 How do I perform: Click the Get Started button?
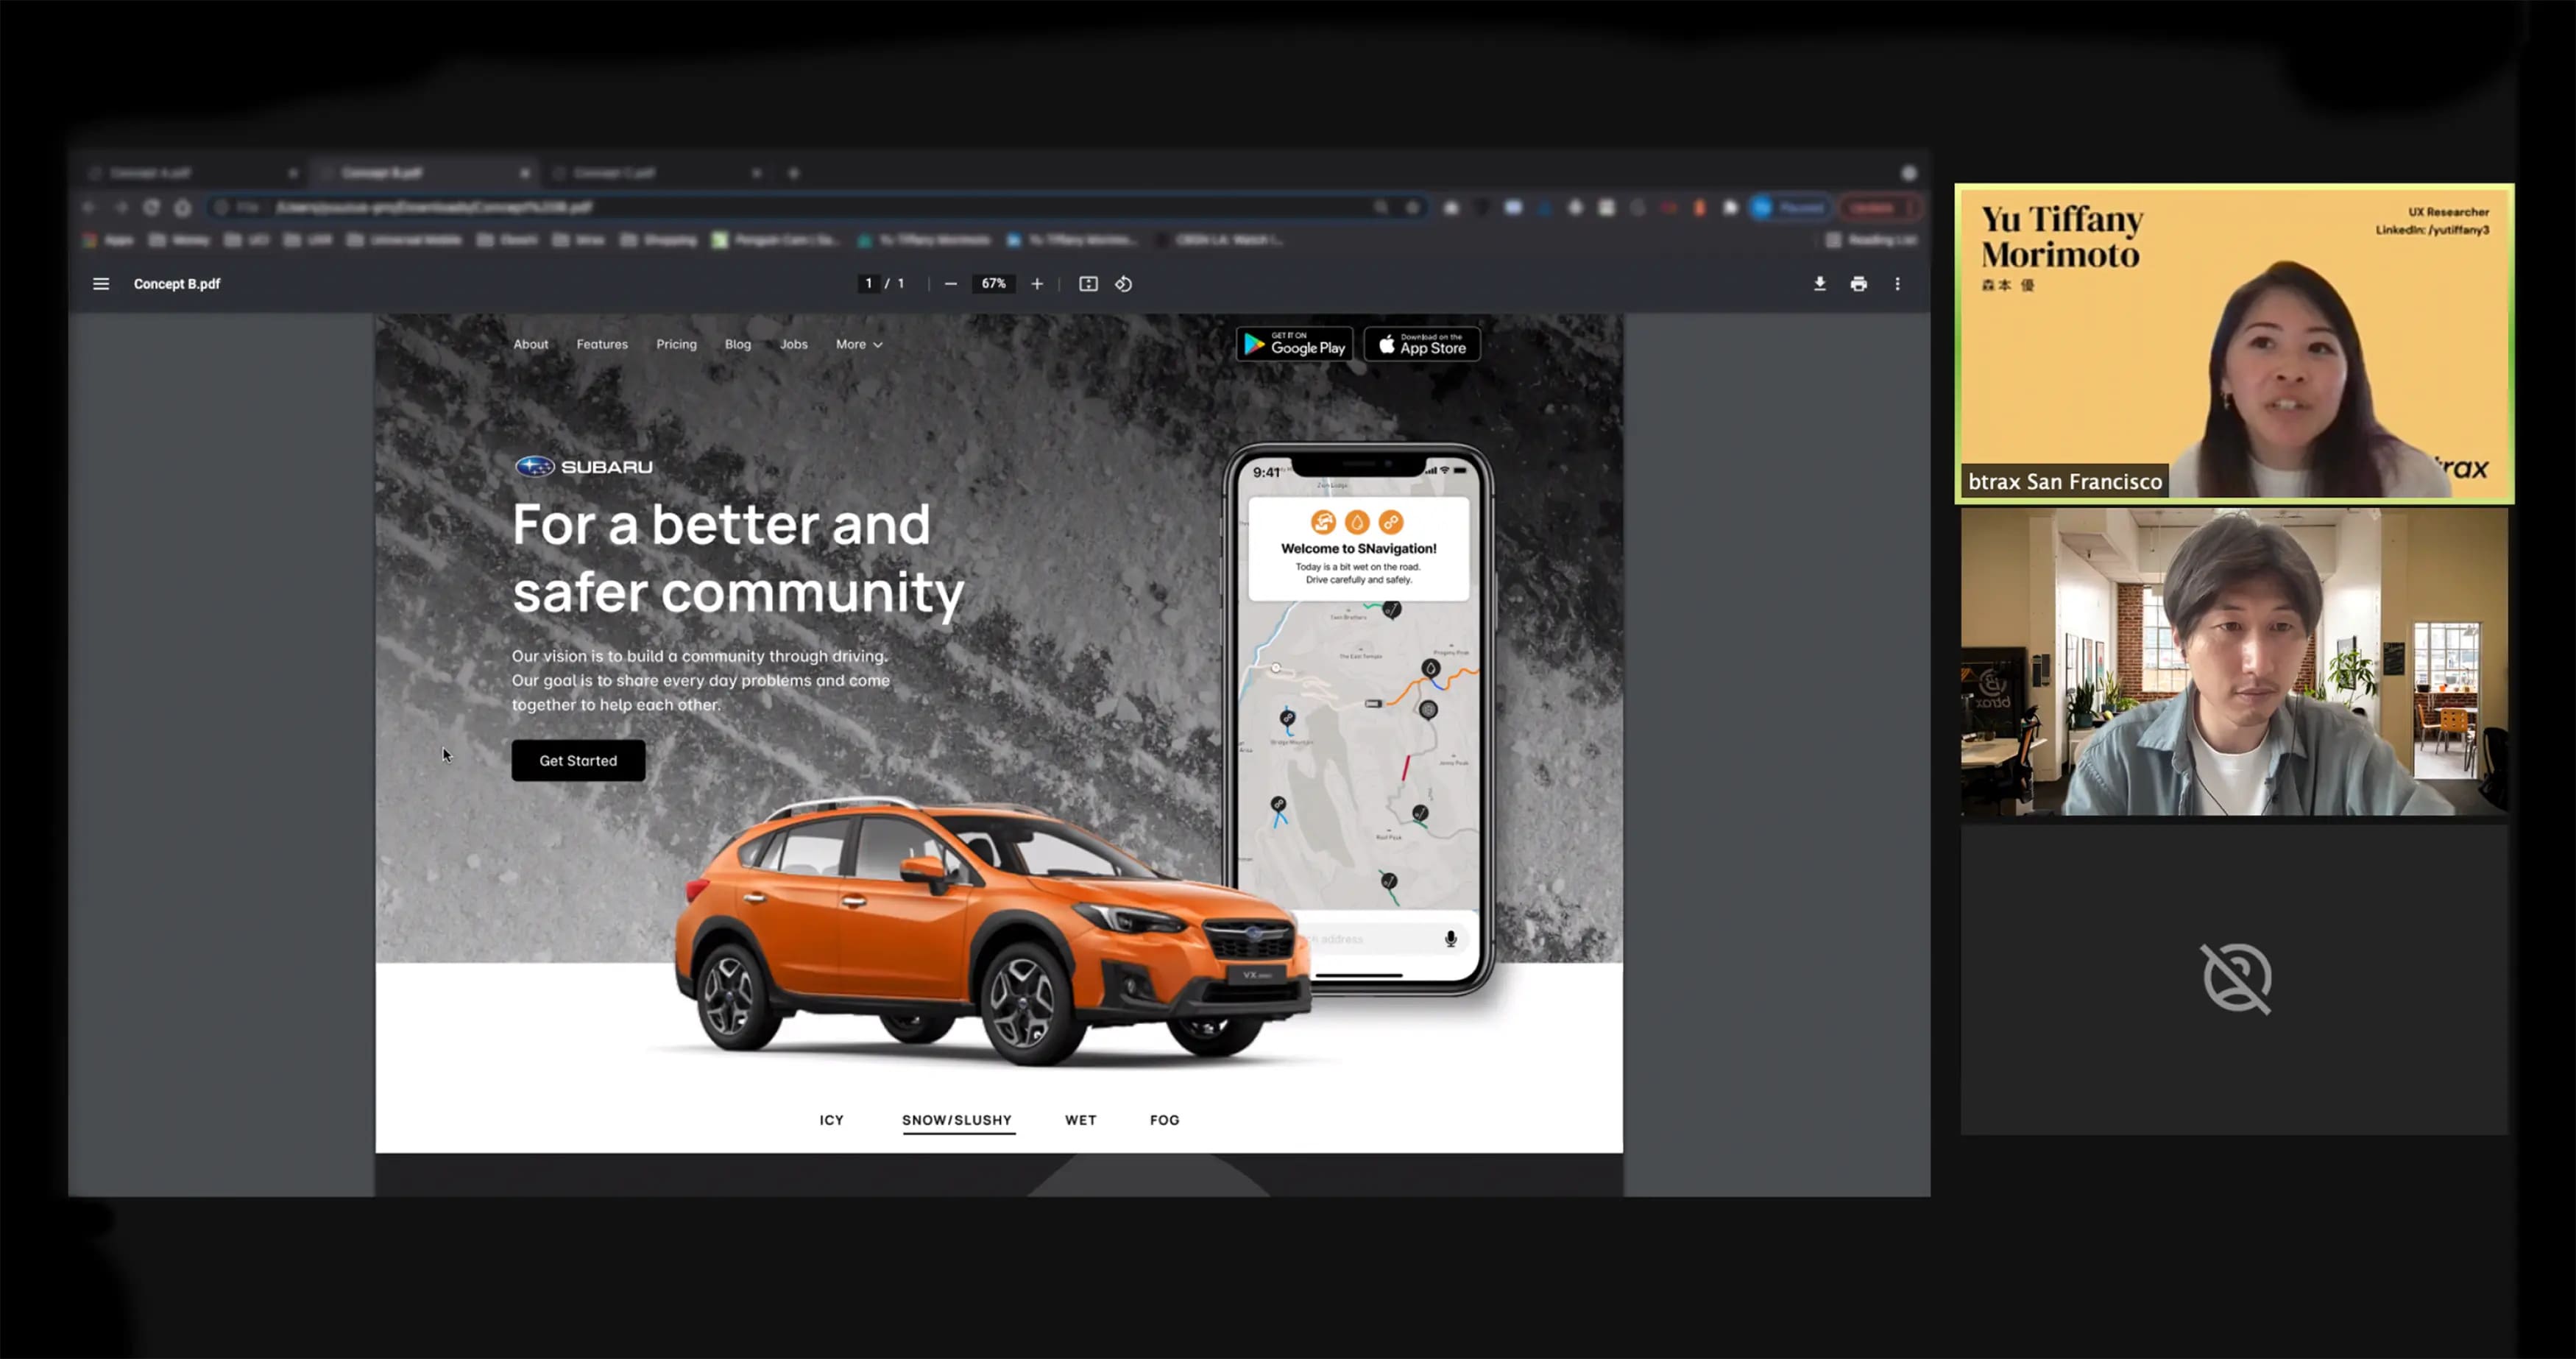(x=578, y=761)
